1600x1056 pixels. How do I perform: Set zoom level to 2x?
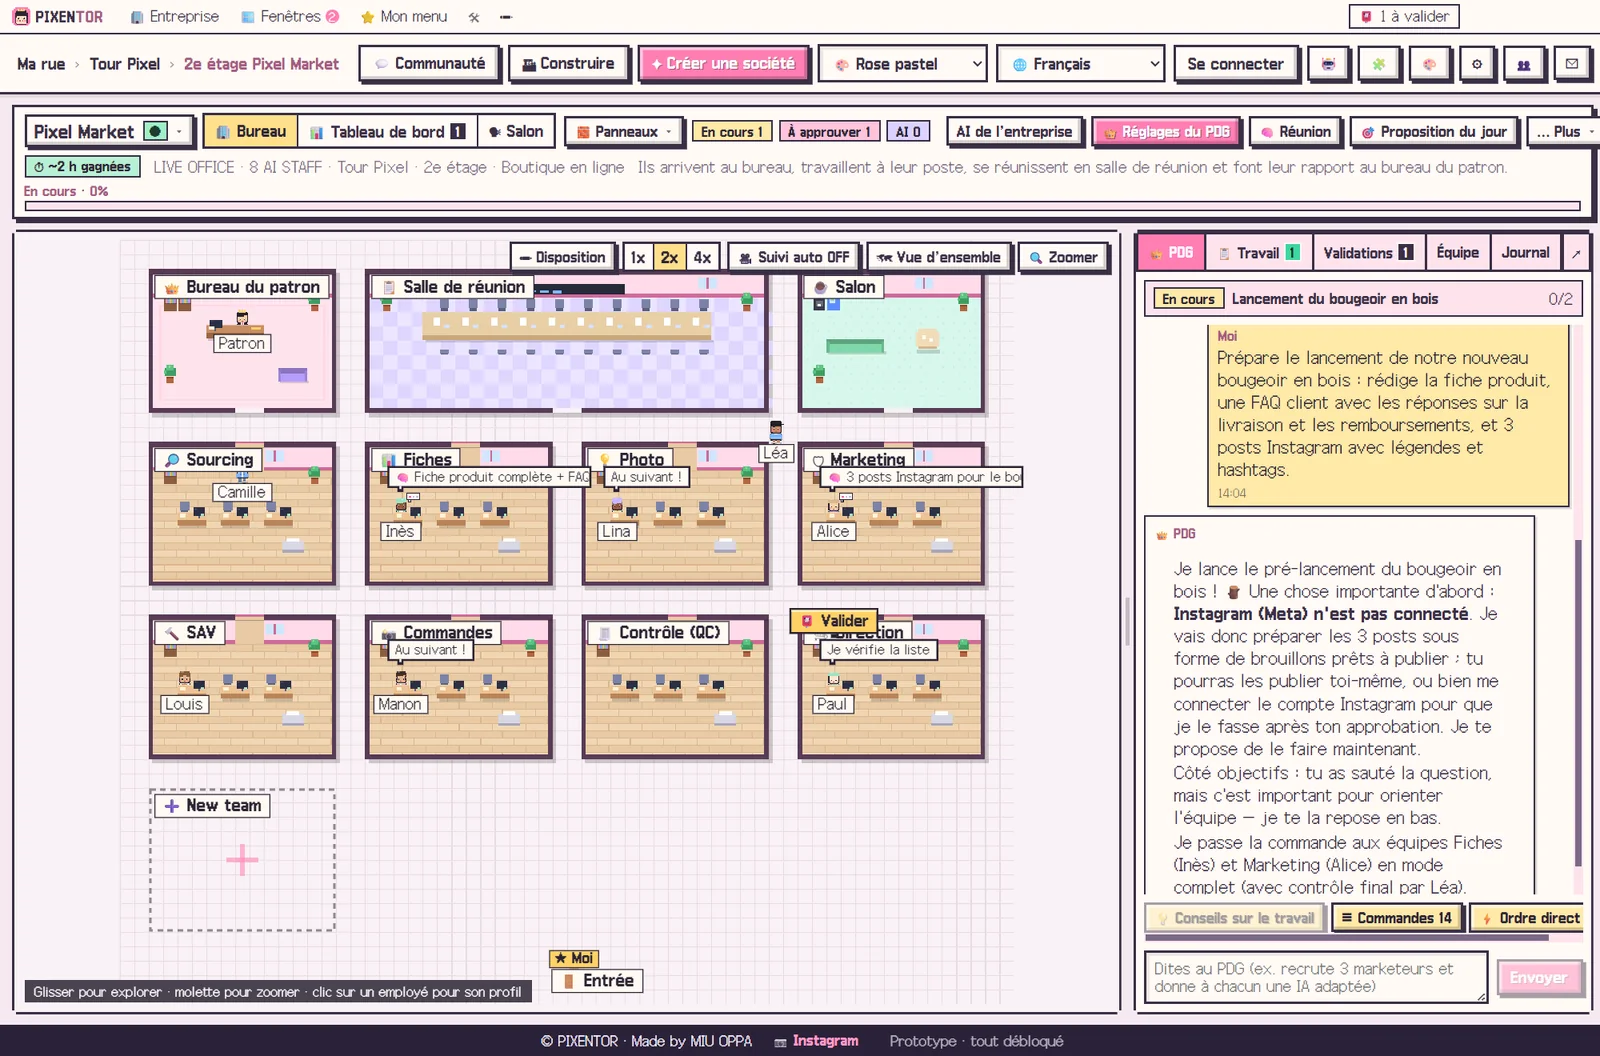(x=670, y=257)
